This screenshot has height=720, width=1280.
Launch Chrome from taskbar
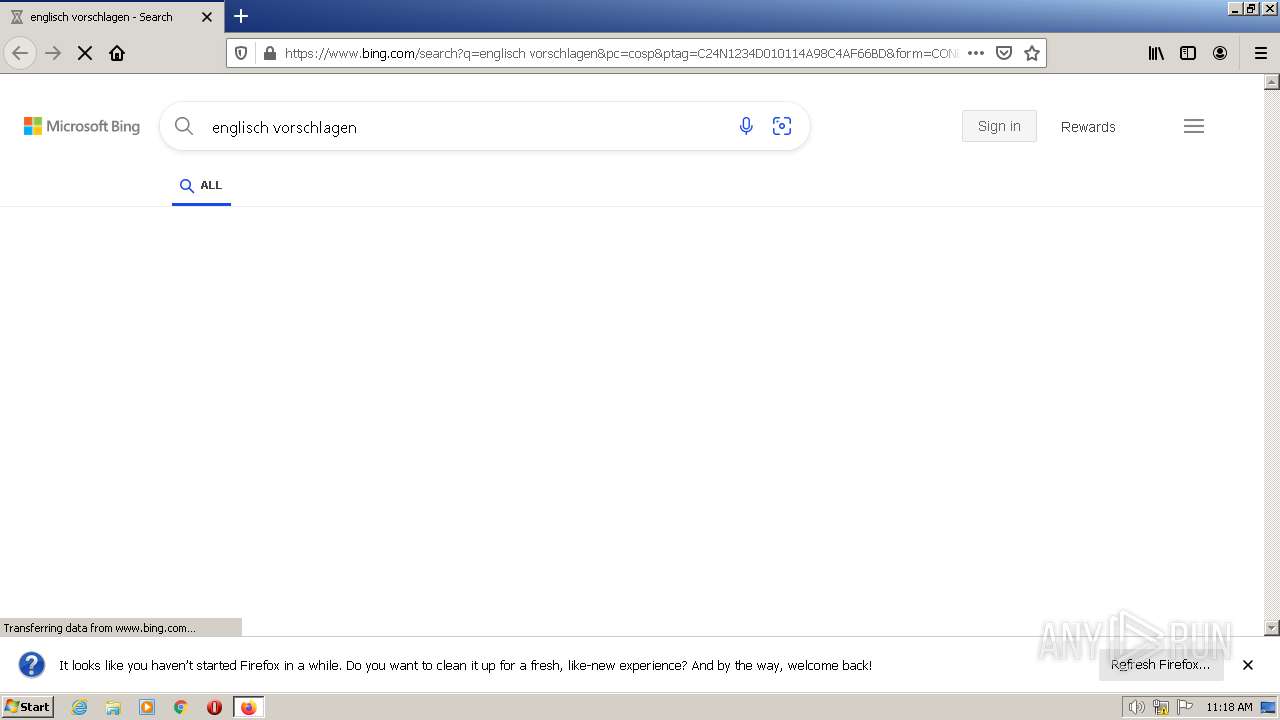point(181,707)
